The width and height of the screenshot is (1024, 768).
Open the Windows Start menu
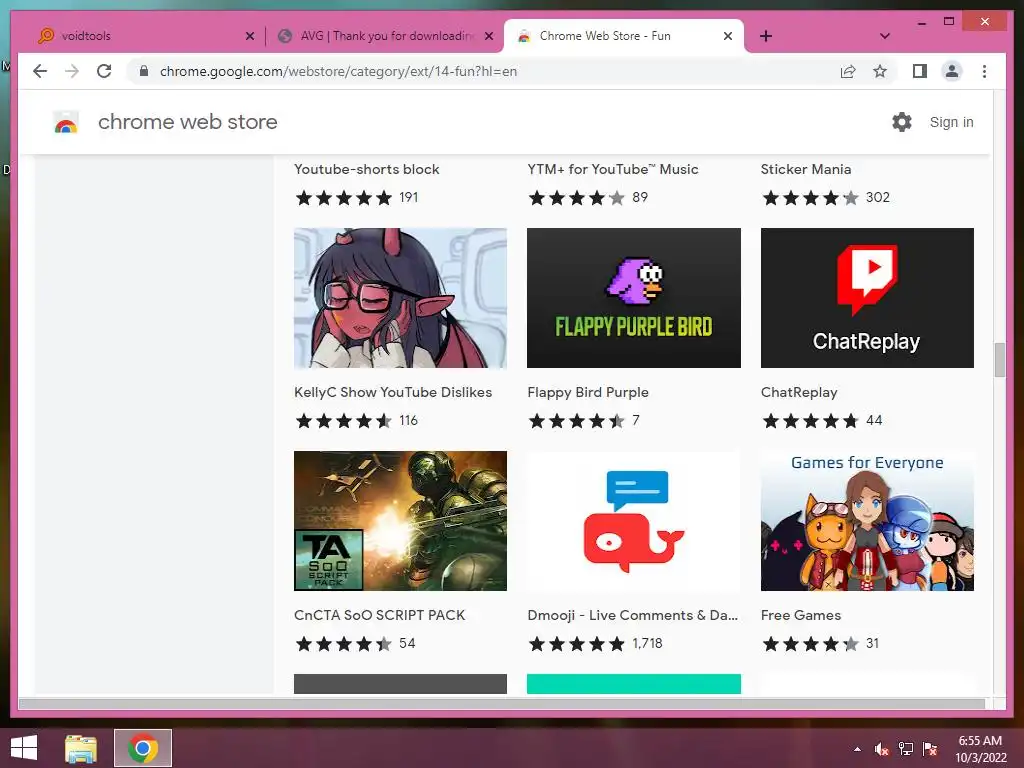24,748
